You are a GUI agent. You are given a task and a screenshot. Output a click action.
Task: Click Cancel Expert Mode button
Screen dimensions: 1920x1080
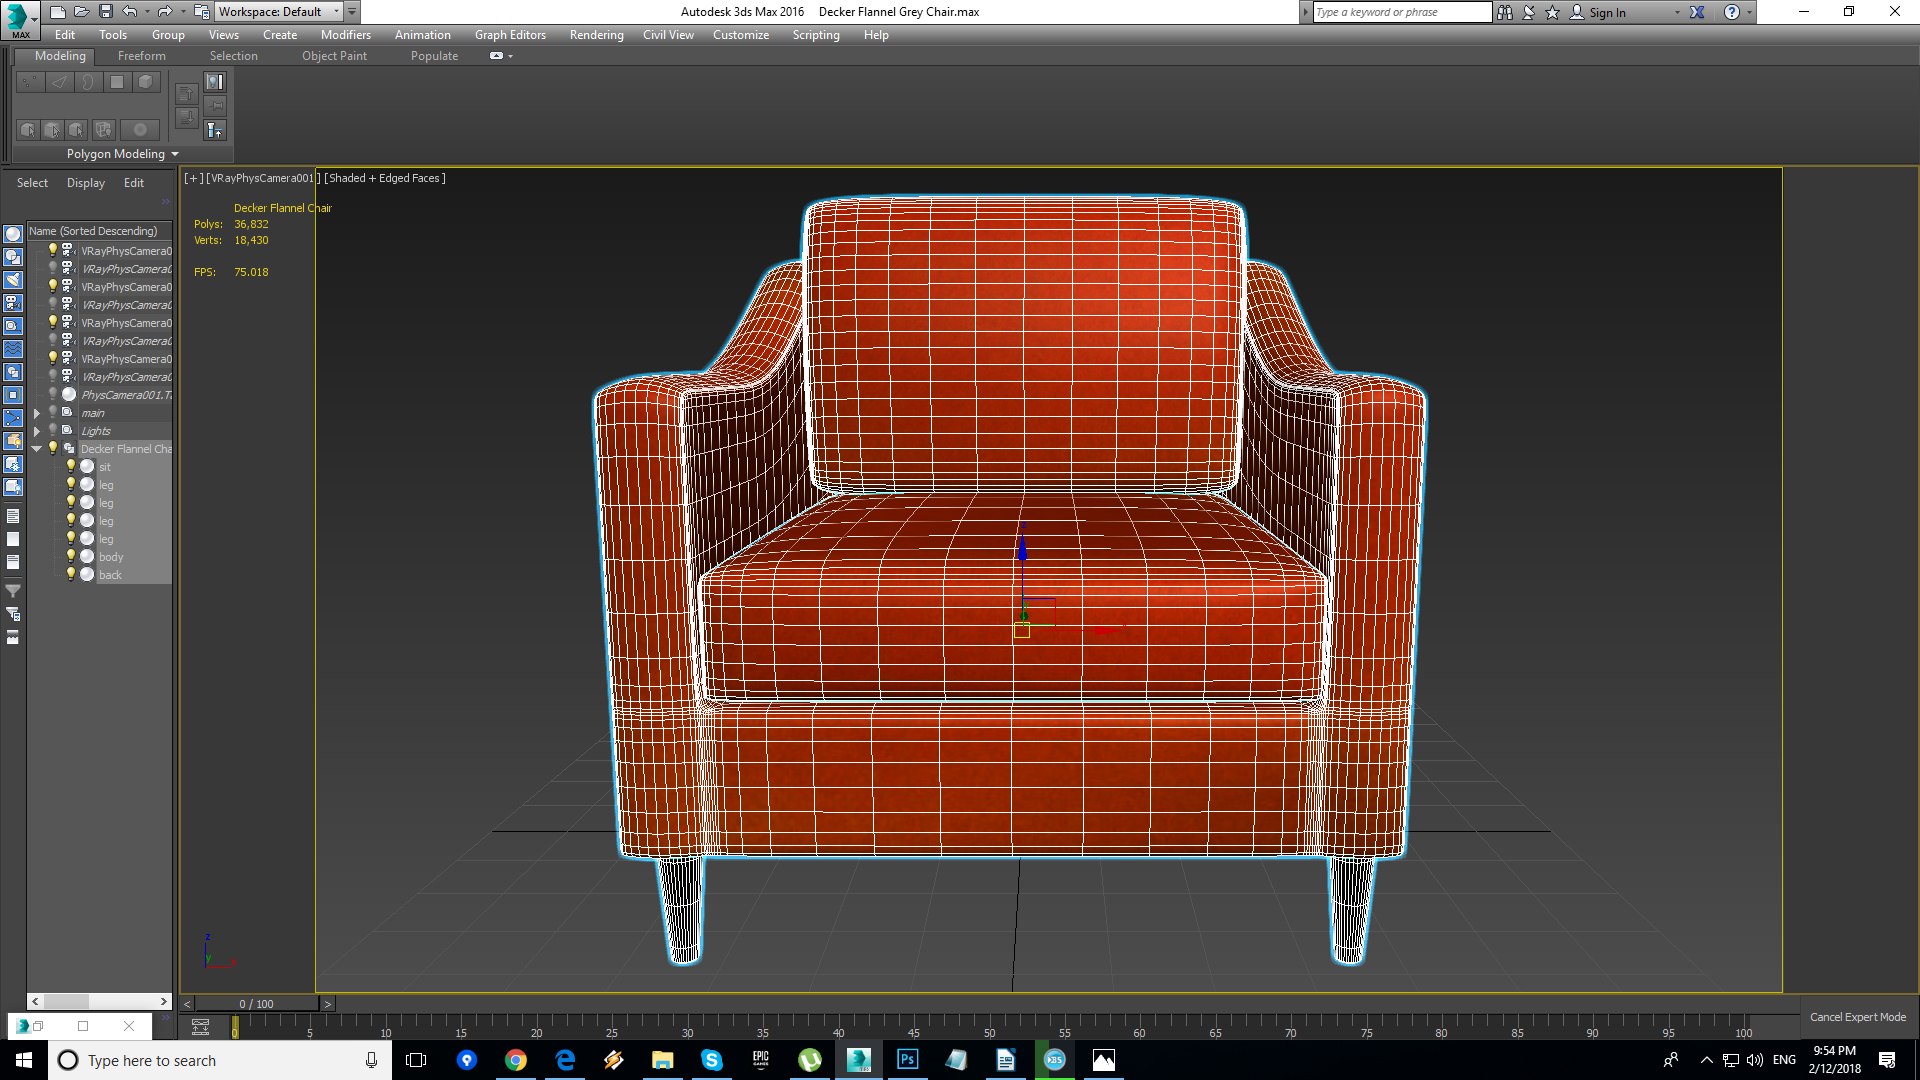coord(1858,1017)
